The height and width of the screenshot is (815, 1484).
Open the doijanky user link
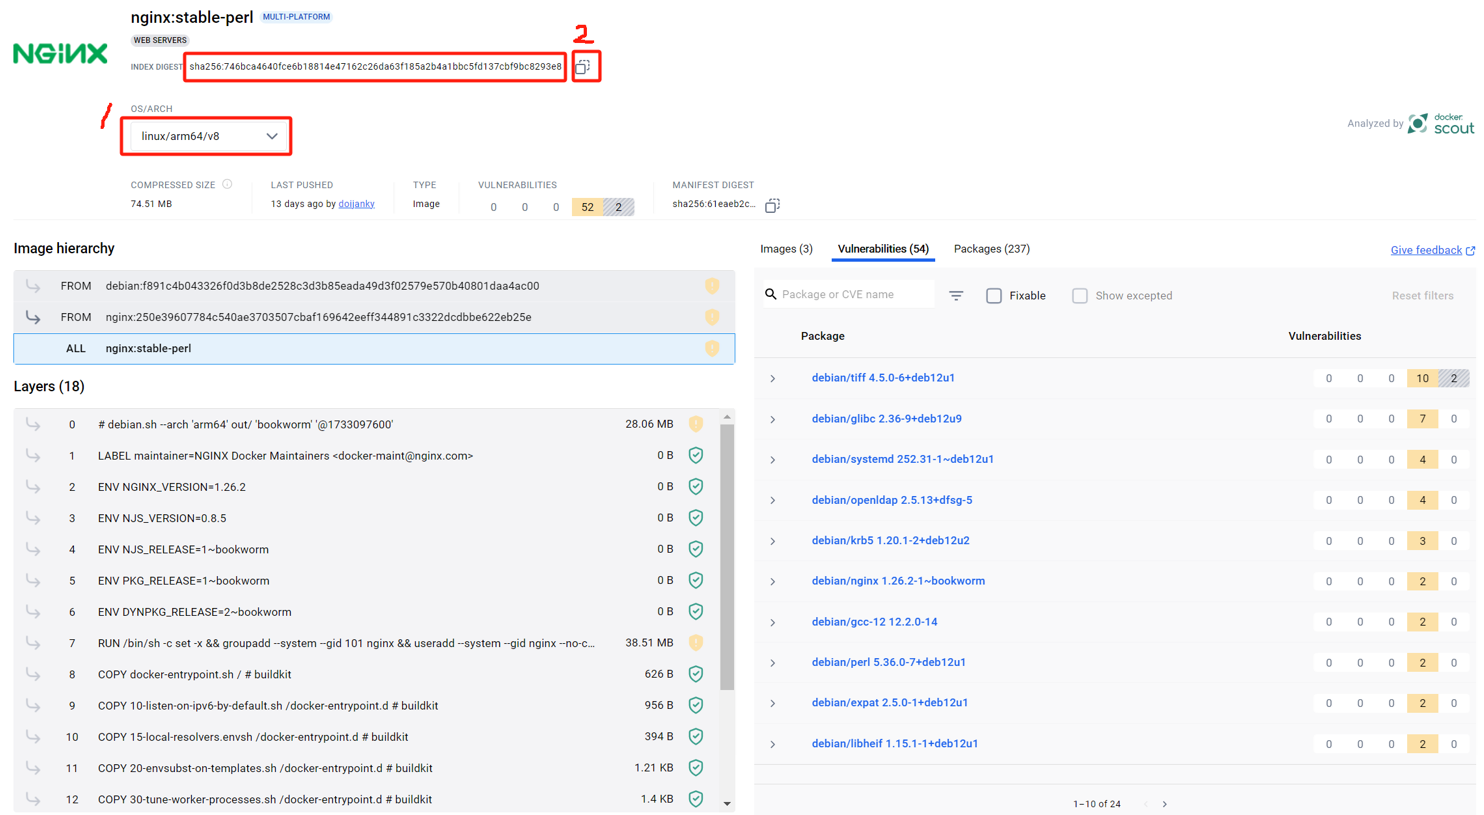click(x=356, y=204)
